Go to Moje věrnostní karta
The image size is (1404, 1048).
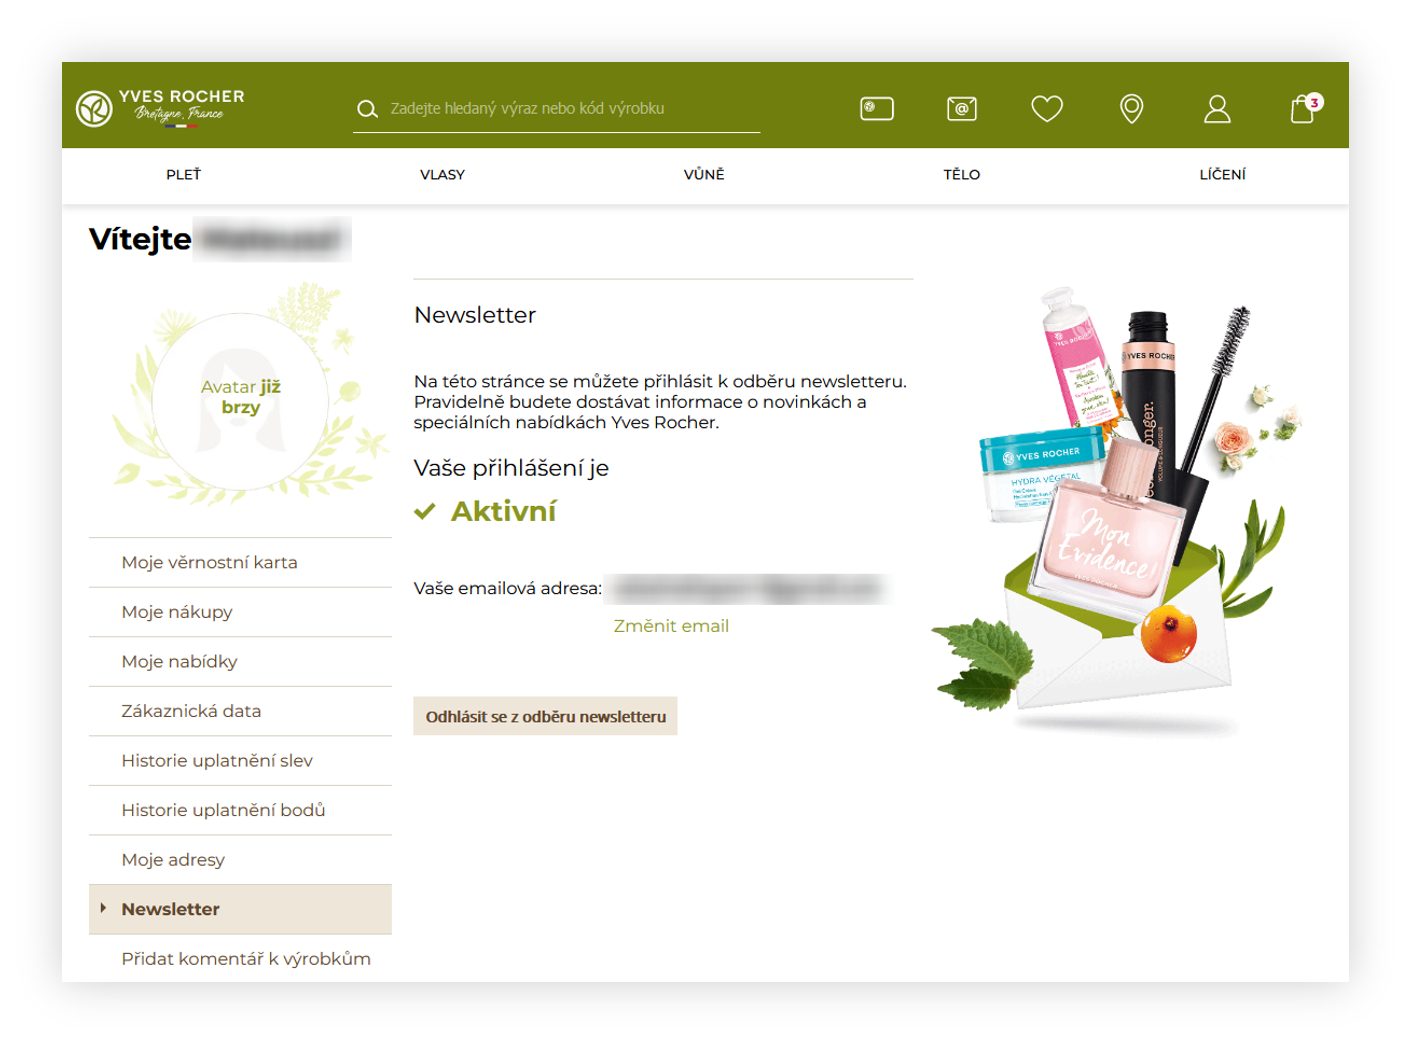point(240,562)
